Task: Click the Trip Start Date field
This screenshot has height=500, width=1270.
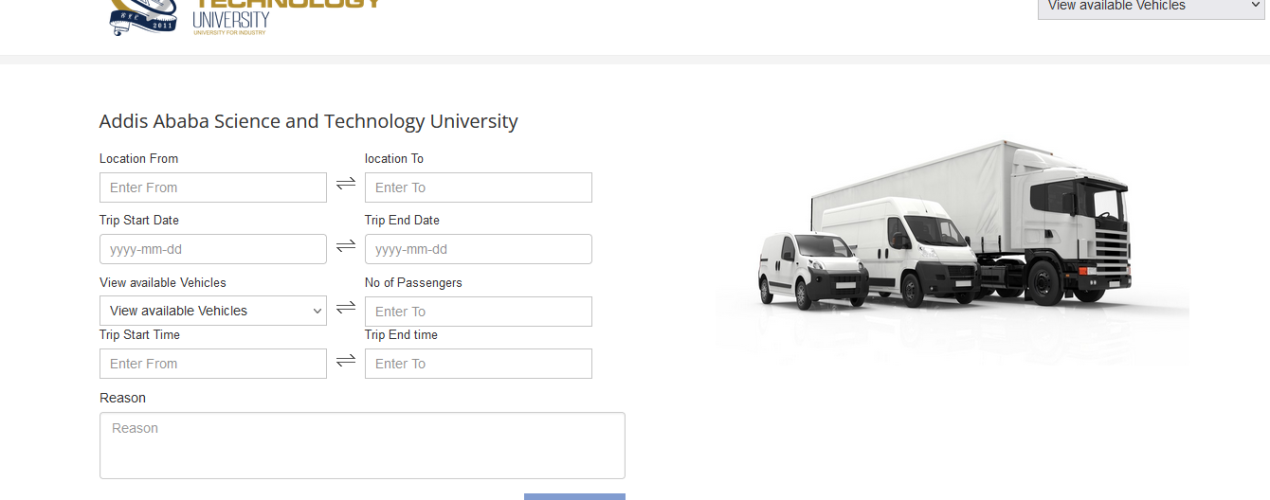Action: point(213,249)
